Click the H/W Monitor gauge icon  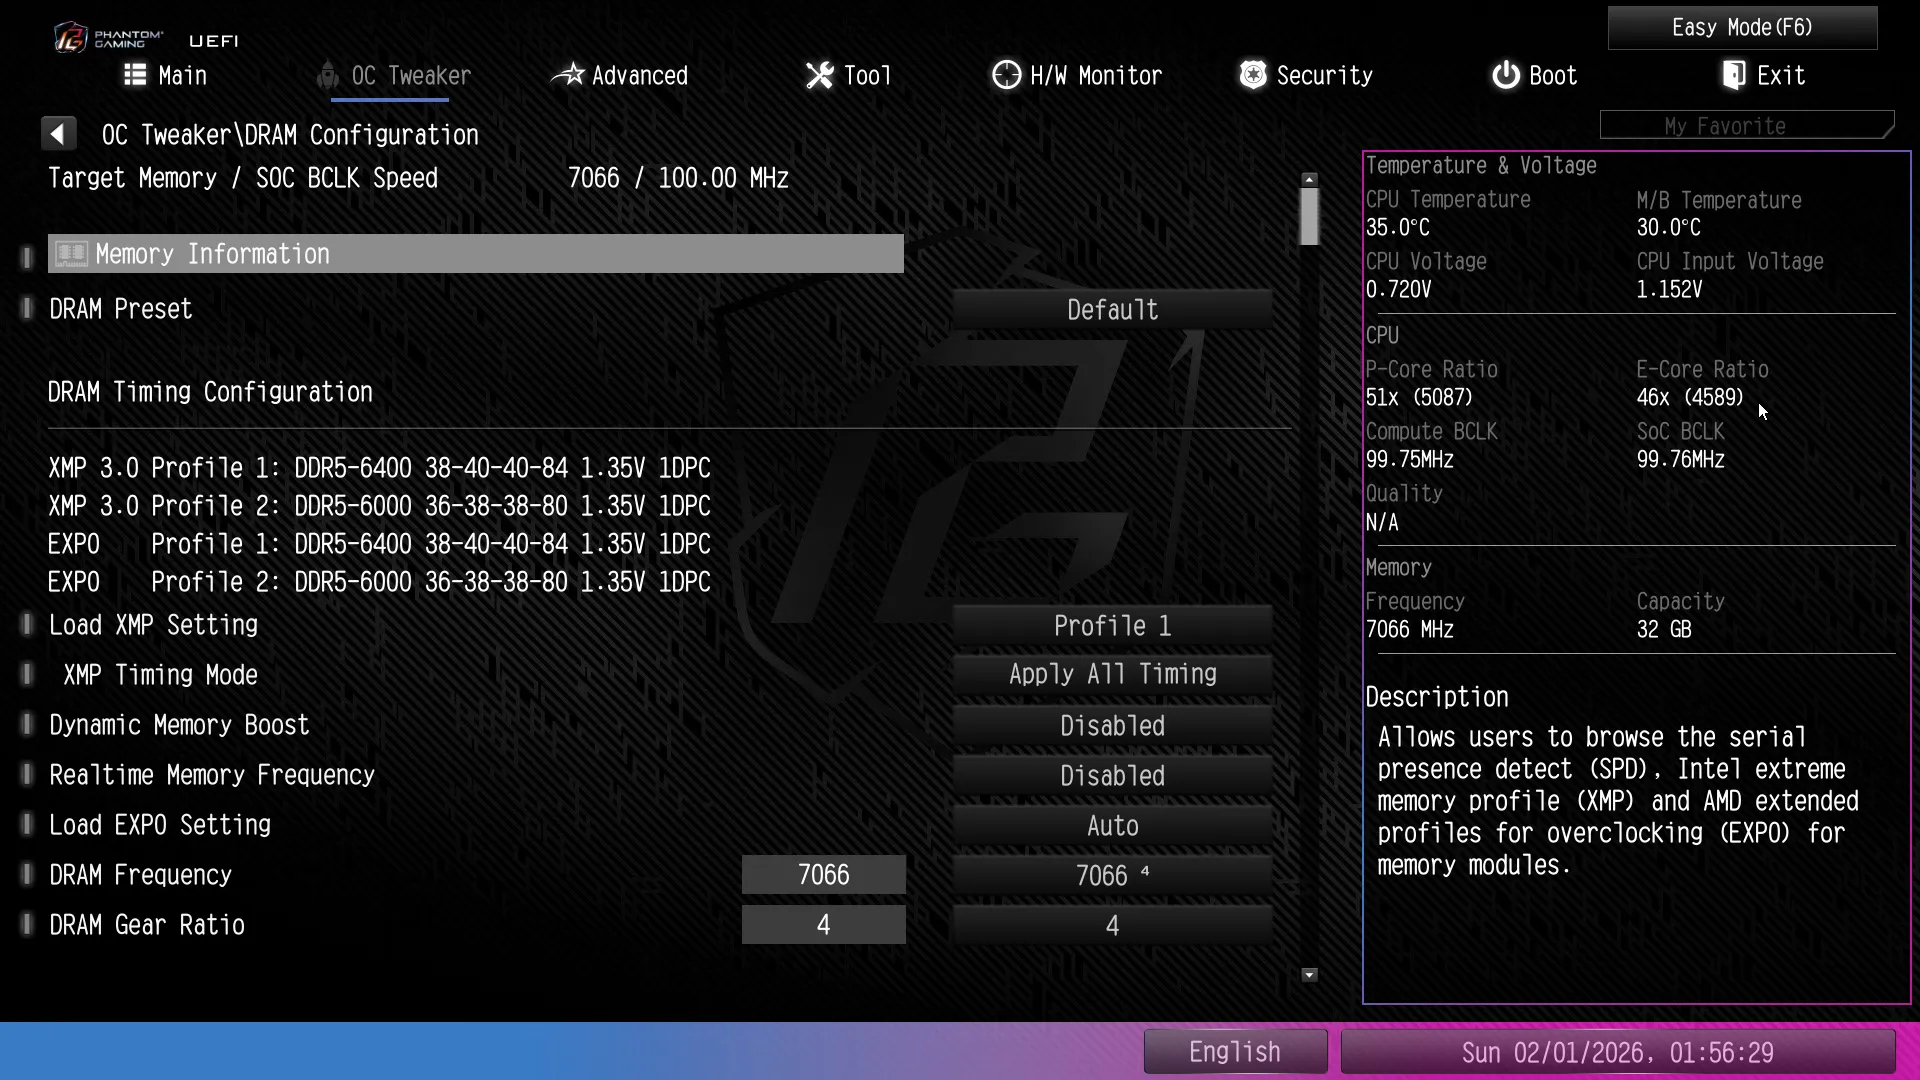click(1006, 75)
